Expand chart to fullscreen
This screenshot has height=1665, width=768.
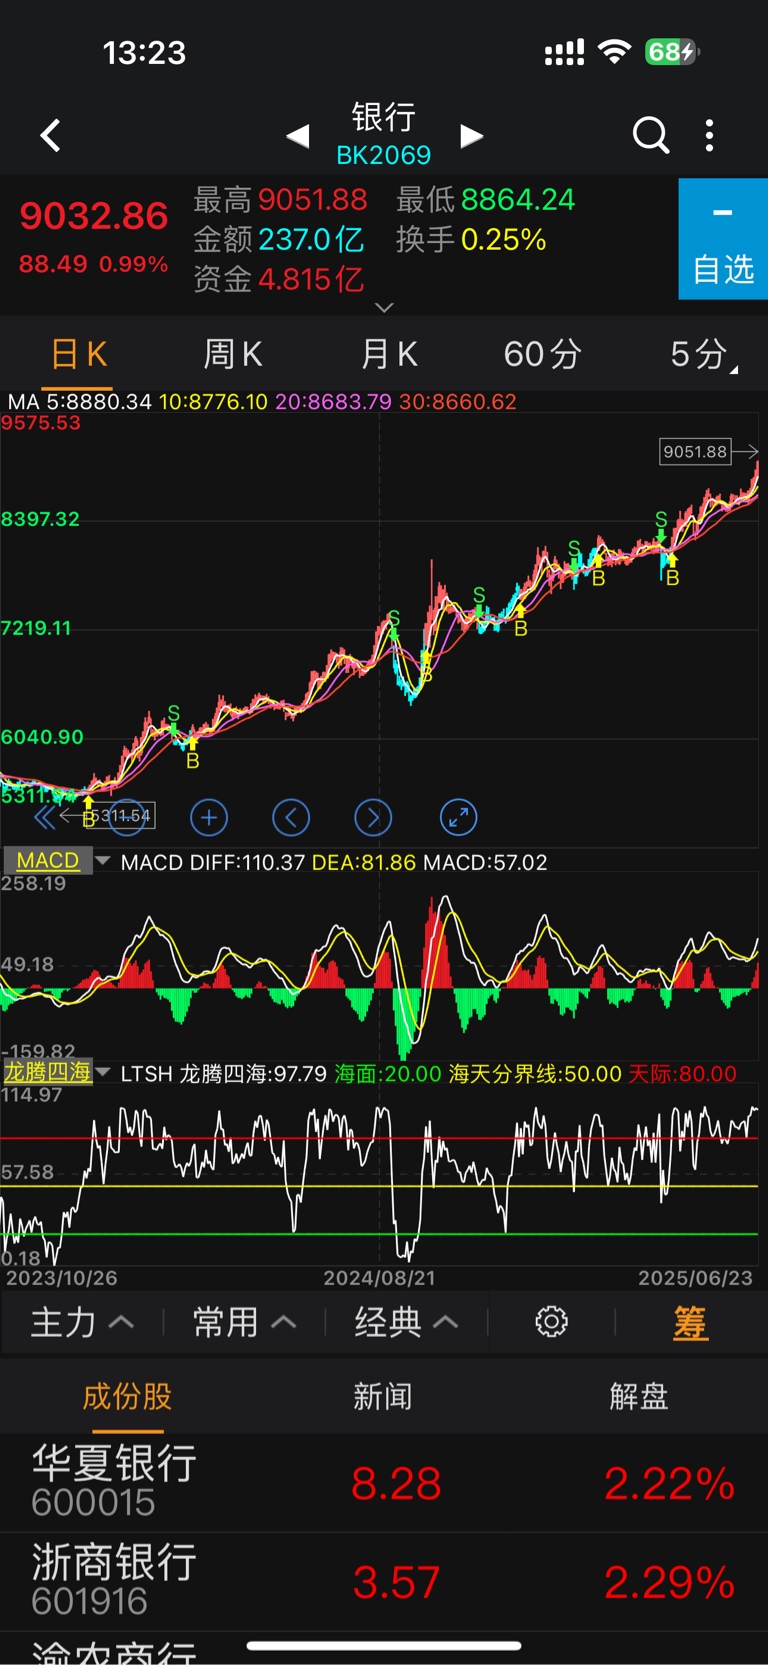pyautogui.click(x=459, y=818)
